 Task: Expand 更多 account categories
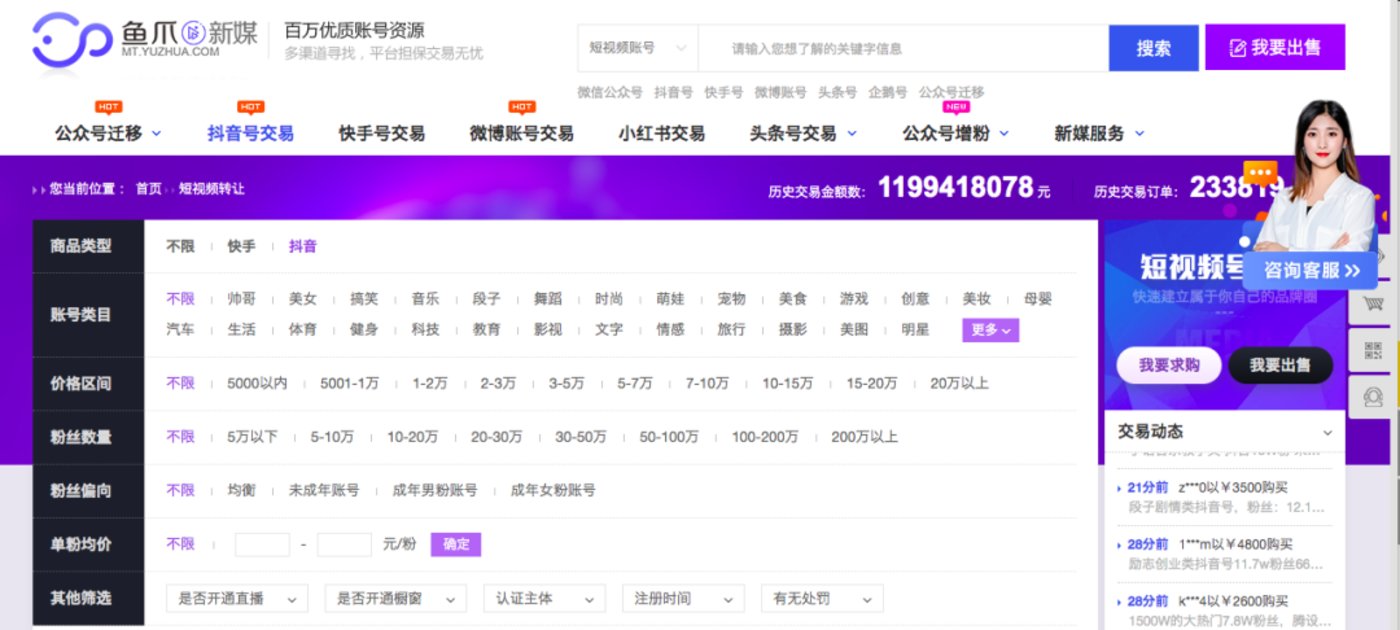click(x=990, y=329)
